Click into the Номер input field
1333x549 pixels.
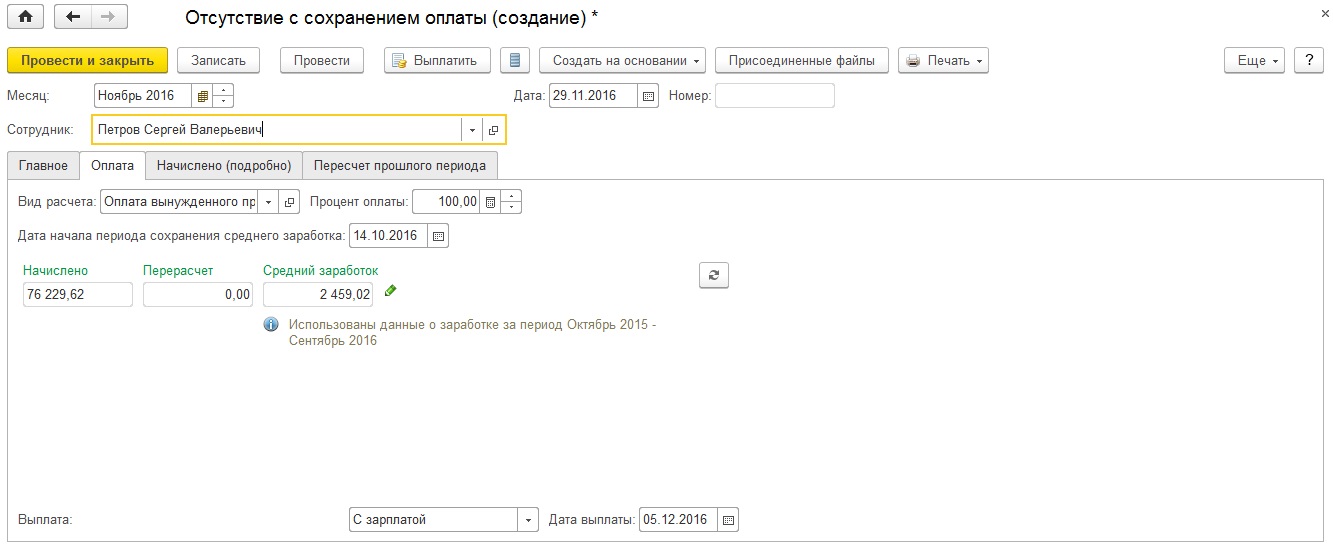[x=775, y=96]
